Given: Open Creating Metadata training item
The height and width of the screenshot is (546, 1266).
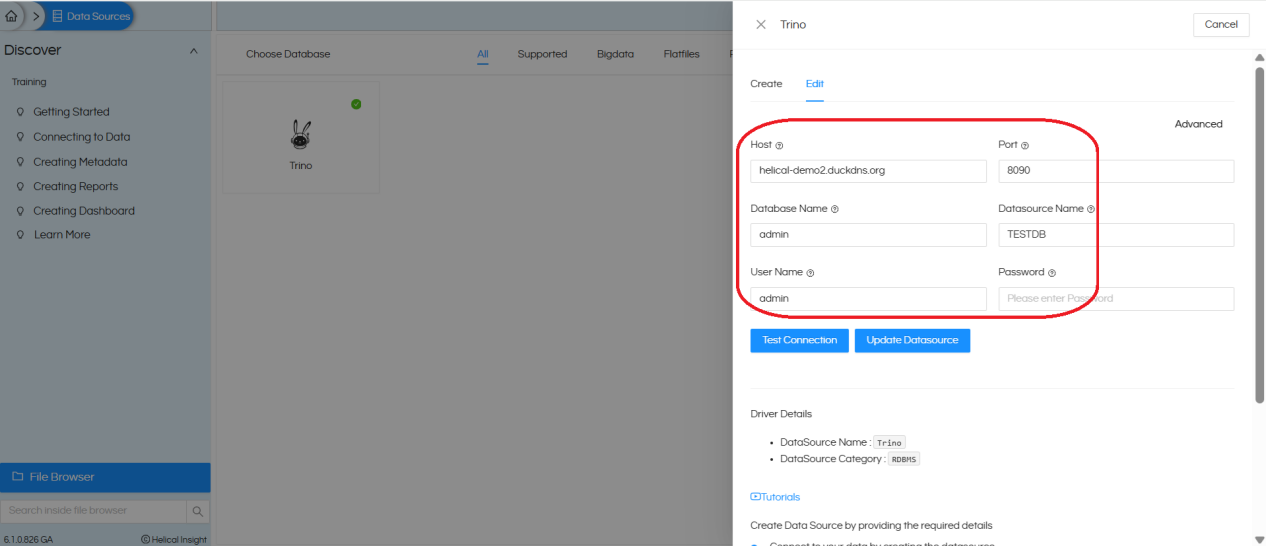Looking at the screenshot, I should coord(80,162).
